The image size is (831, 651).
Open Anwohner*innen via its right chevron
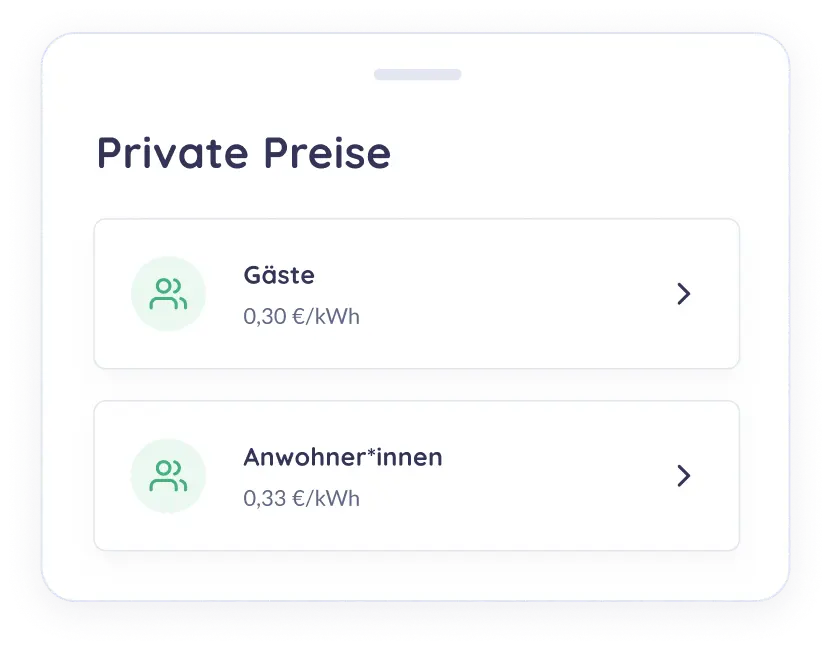684,475
